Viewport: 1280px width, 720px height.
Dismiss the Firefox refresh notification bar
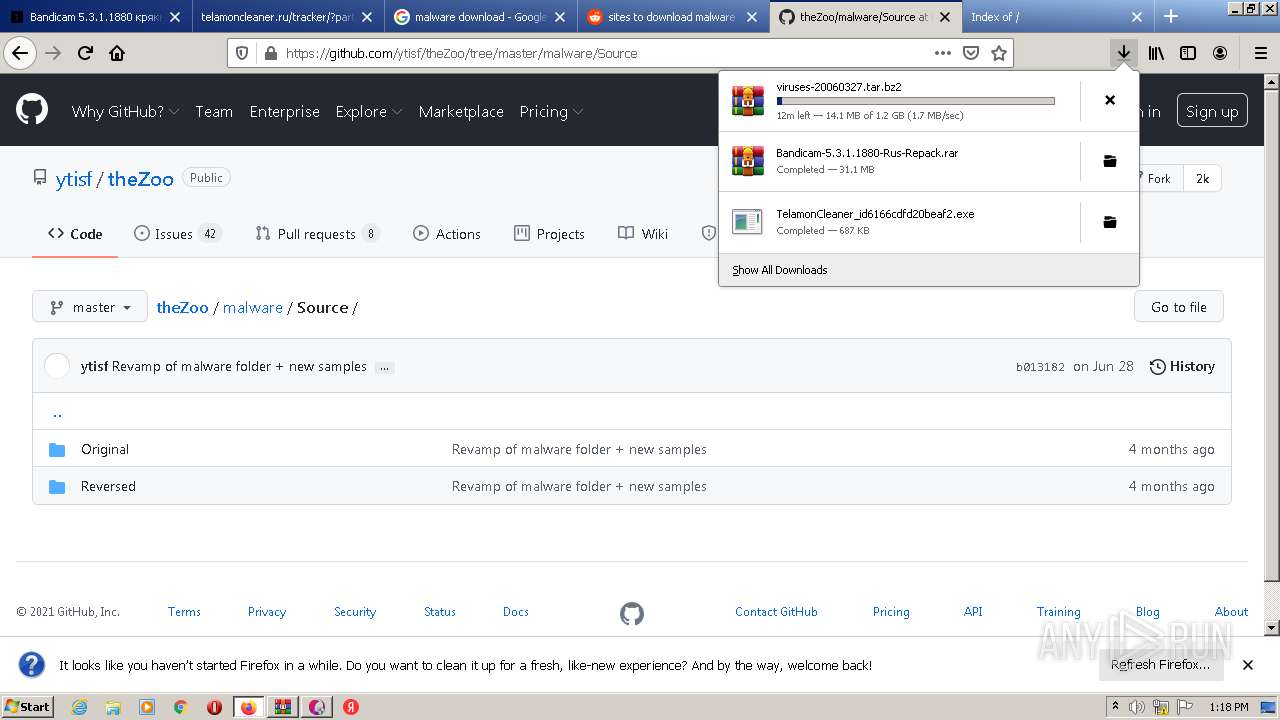pos(1248,665)
